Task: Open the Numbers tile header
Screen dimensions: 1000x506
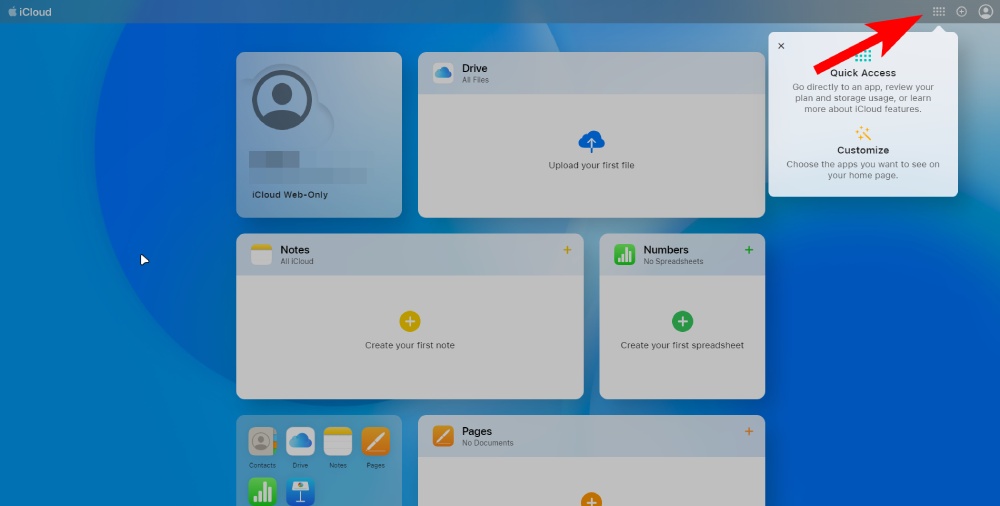Action: click(x=665, y=254)
